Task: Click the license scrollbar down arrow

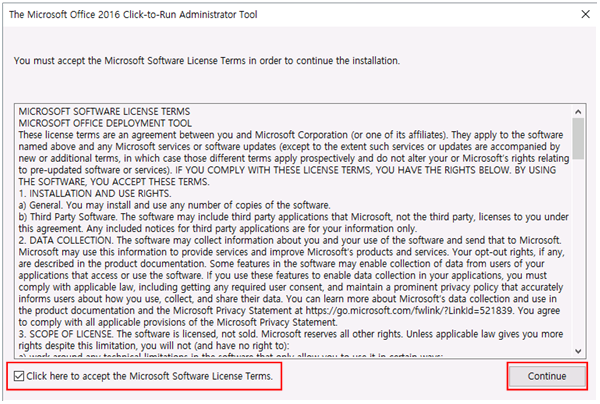Action: coord(578,351)
